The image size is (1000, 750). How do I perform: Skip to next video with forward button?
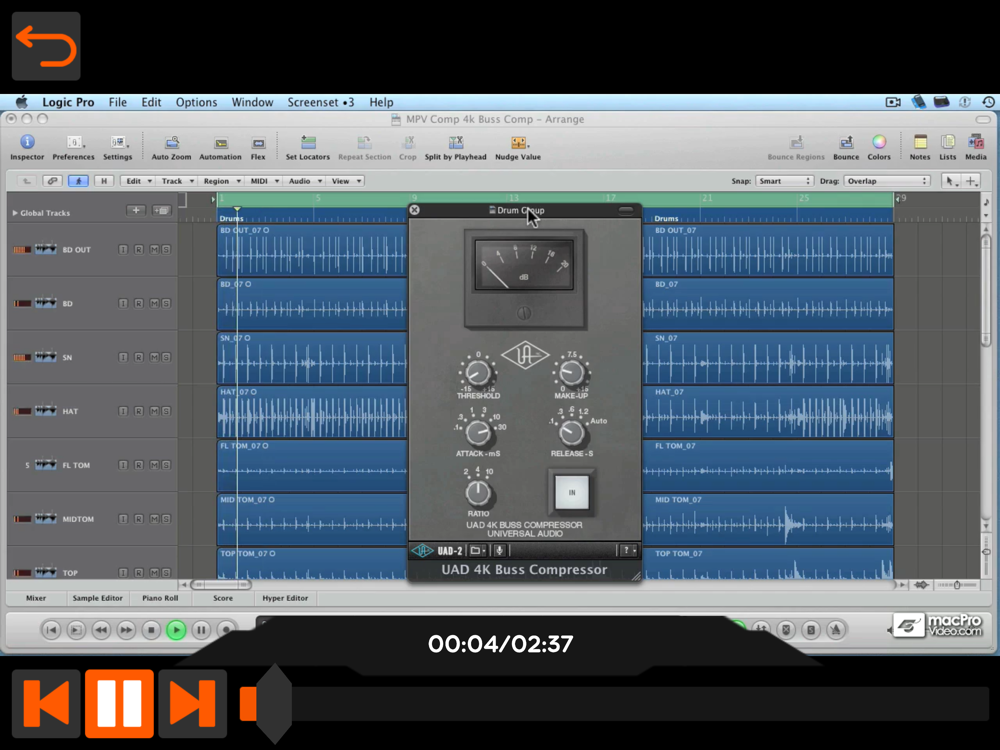tap(193, 703)
